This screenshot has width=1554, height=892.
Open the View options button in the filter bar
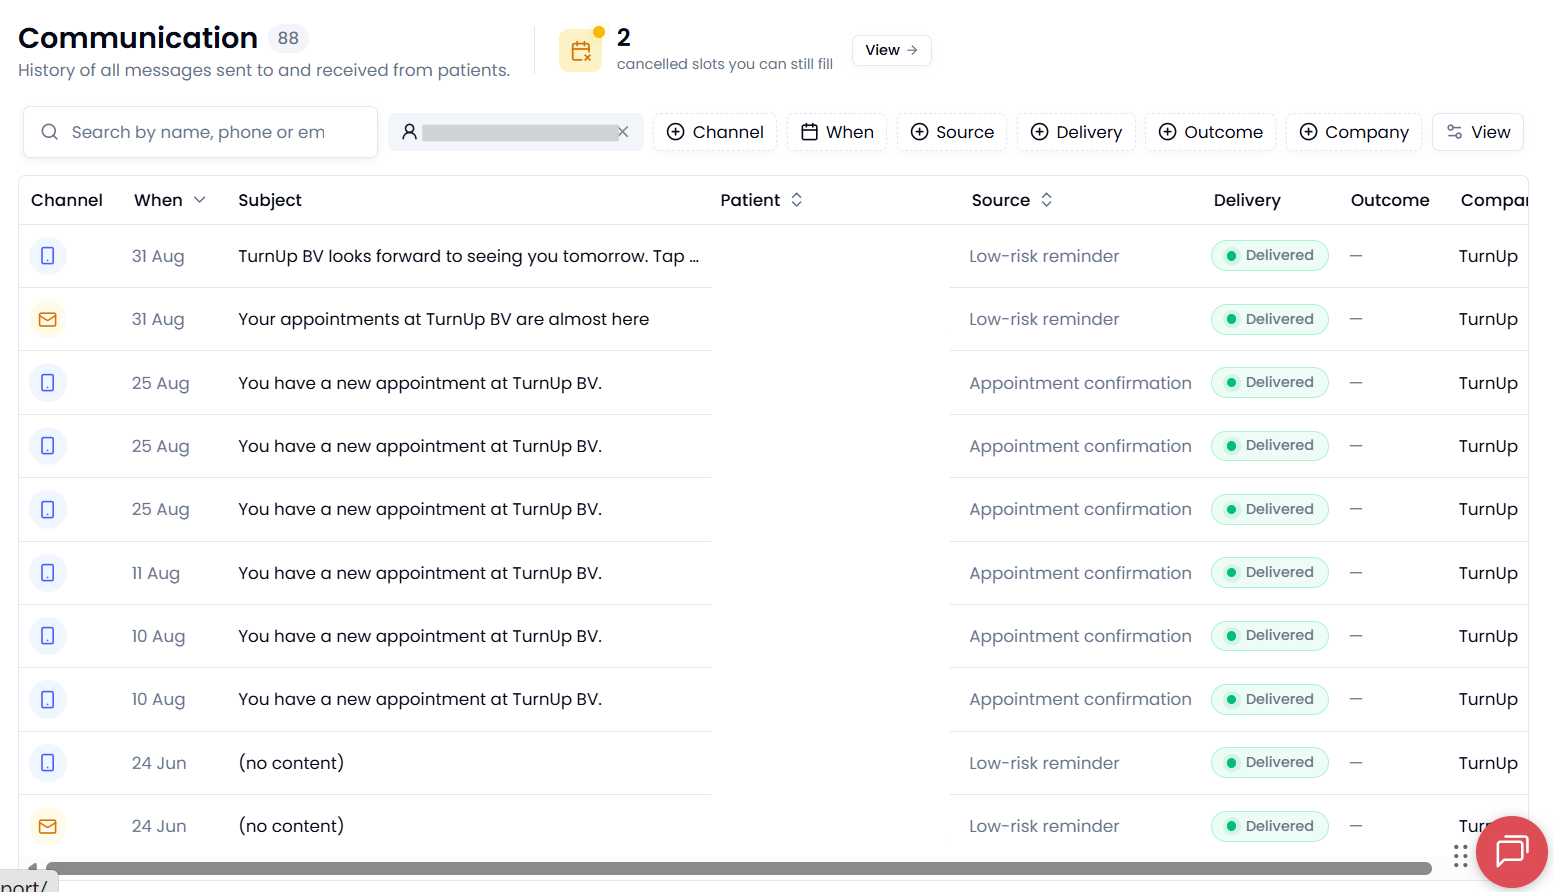point(1478,132)
